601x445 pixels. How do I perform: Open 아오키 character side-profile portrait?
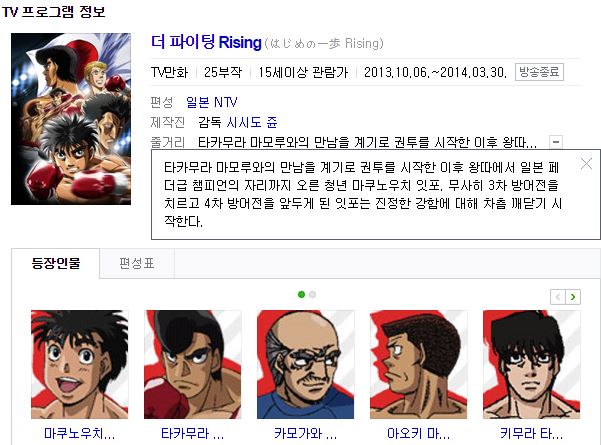[419, 365]
